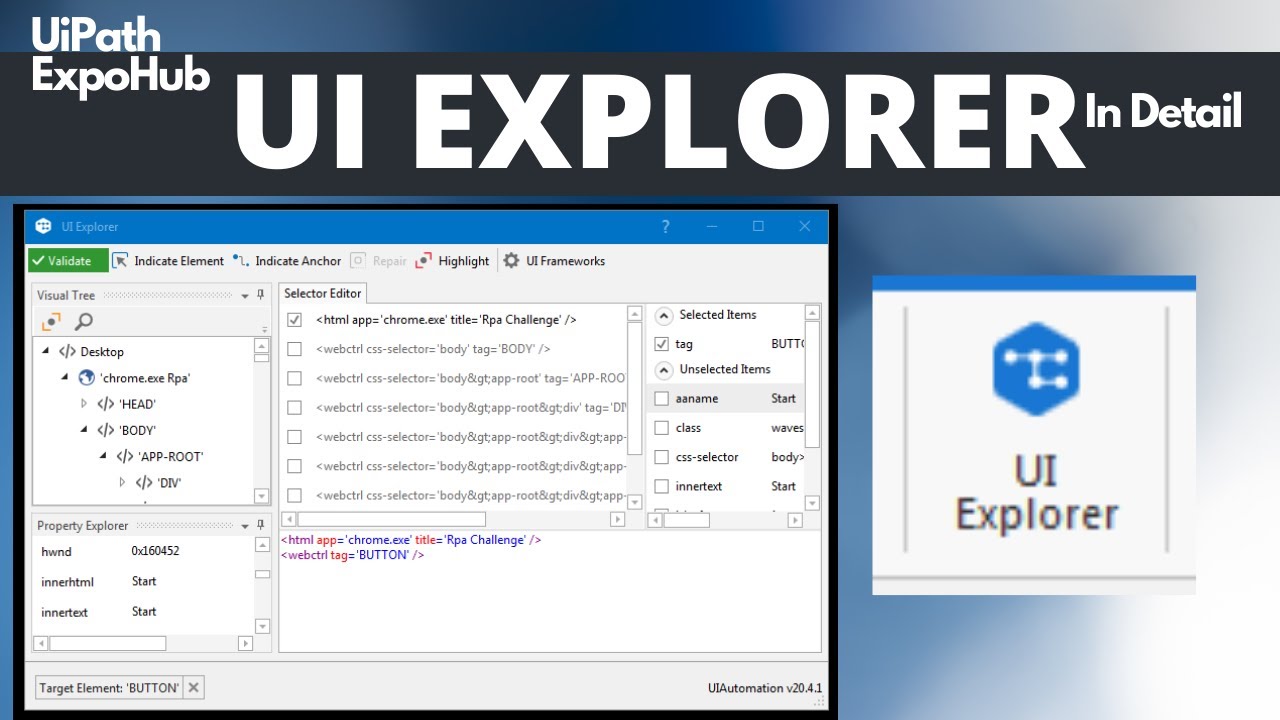Remove the Target Element 'BUTTON' with X
Image resolution: width=1280 pixels, height=720 pixels.
pos(194,687)
